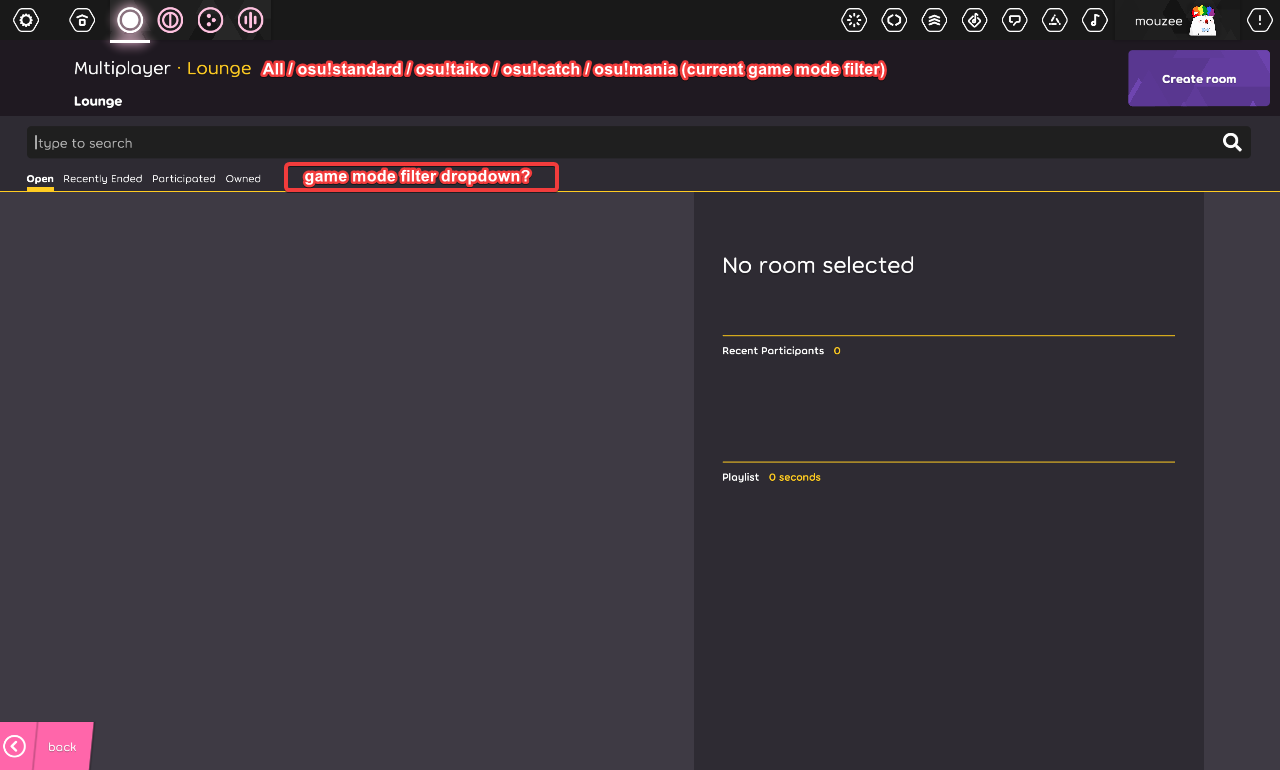The height and width of the screenshot is (770, 1280).
Task: Open the settings gear in the toolbar
Action: click(x=26, y=20)
